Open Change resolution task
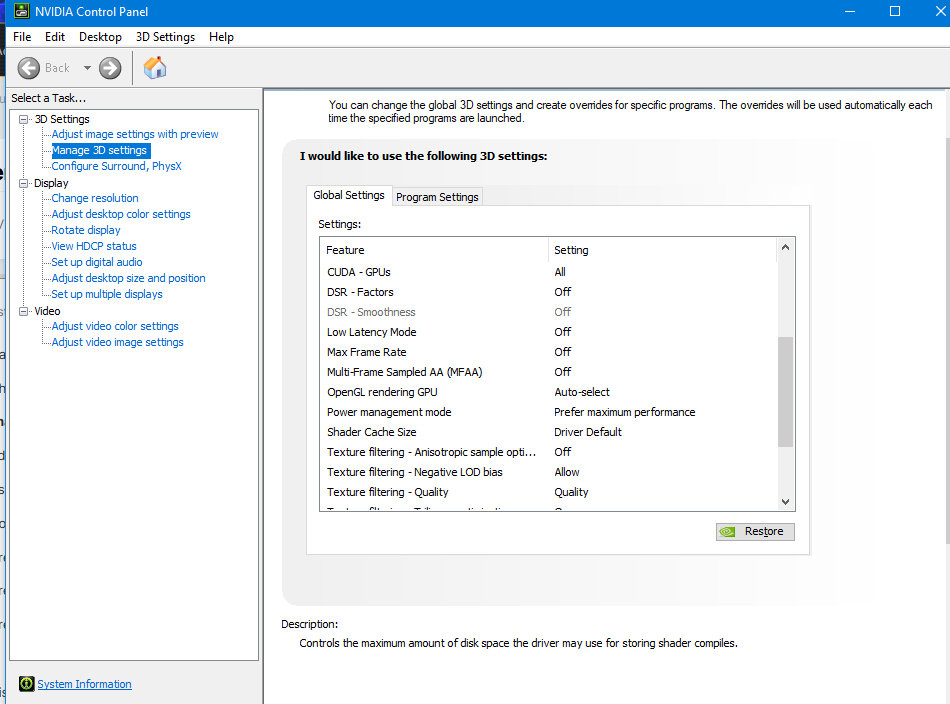 [x=95, y=198]
